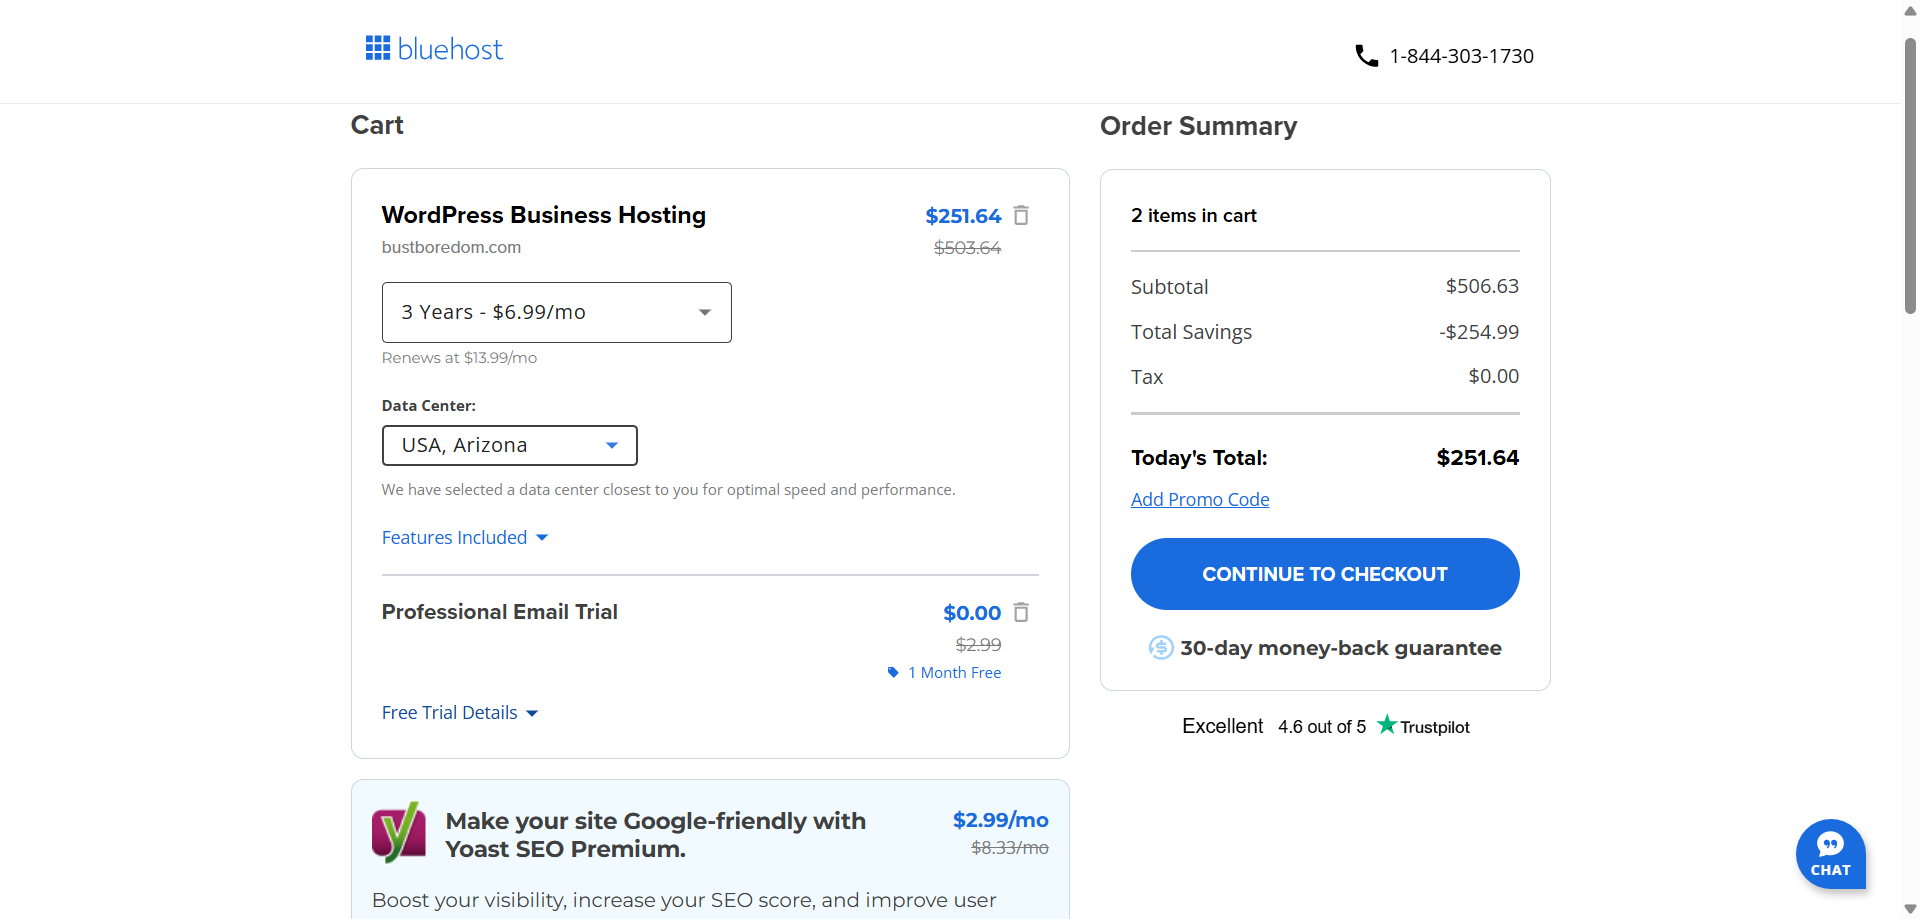Open the USA, Arizona data center dropdown
The width and height of the screenshot is (1920, 919).
click(x=509, y=445)
